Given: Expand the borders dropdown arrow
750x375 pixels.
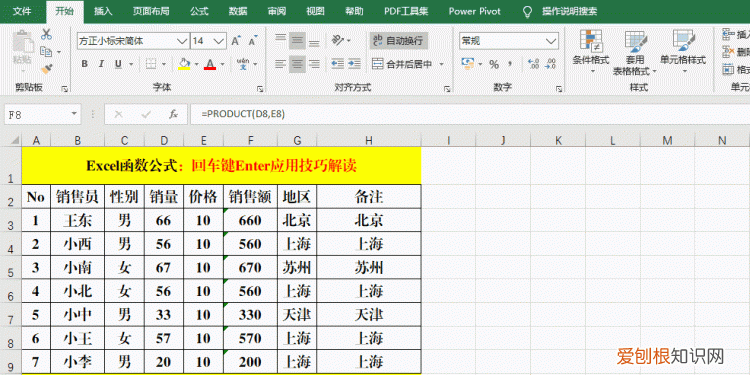Looking at the screenshot, I should coord(164,64).
